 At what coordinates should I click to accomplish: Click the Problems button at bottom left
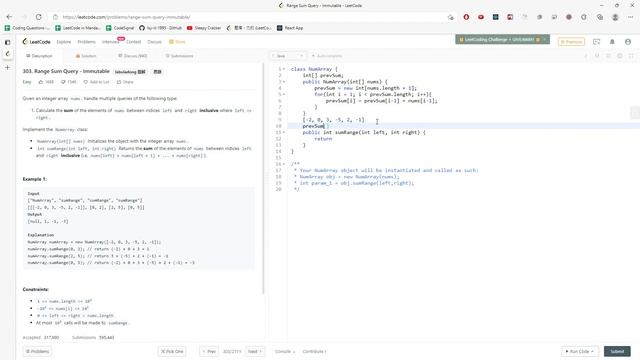pos(37,351)
